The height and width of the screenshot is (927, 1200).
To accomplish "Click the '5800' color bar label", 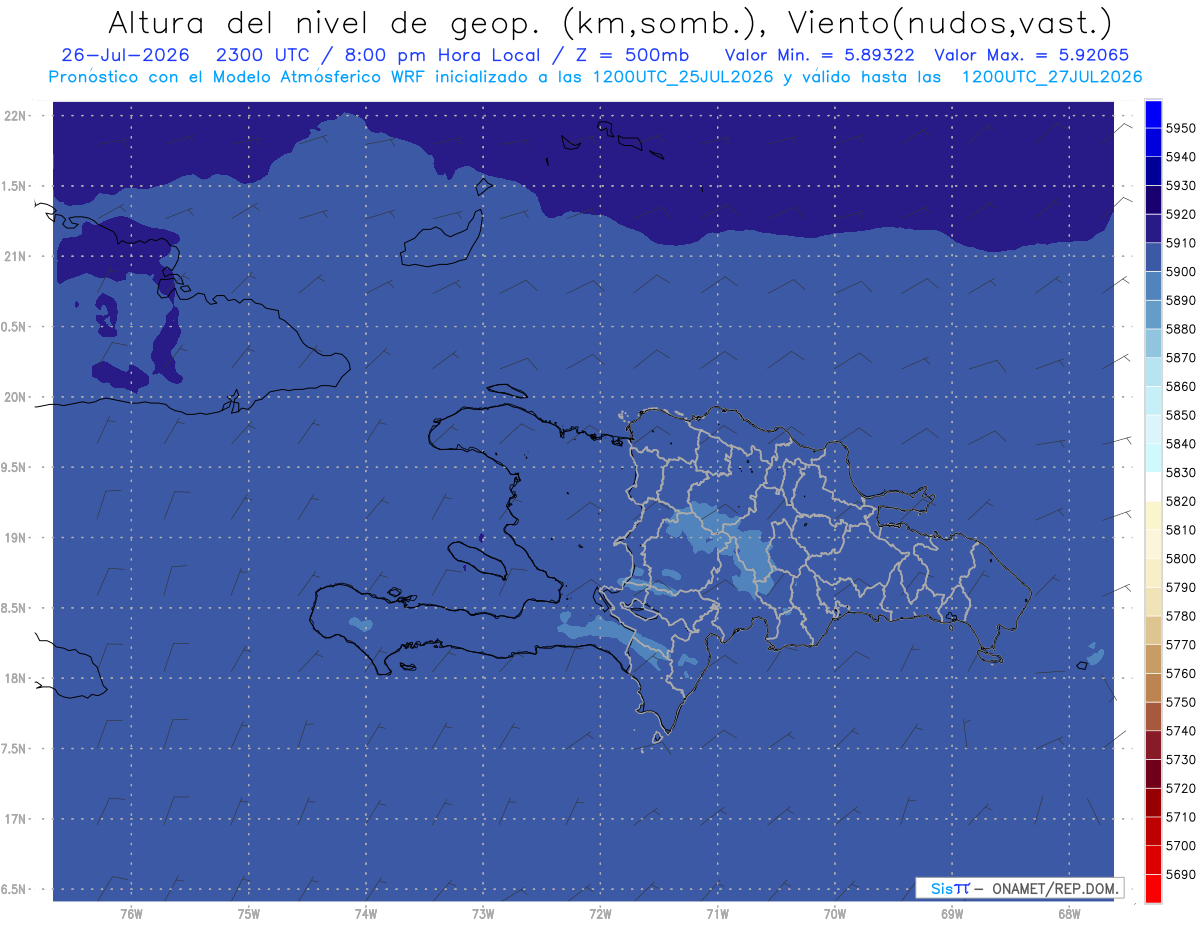I will tap(1180, 558).
